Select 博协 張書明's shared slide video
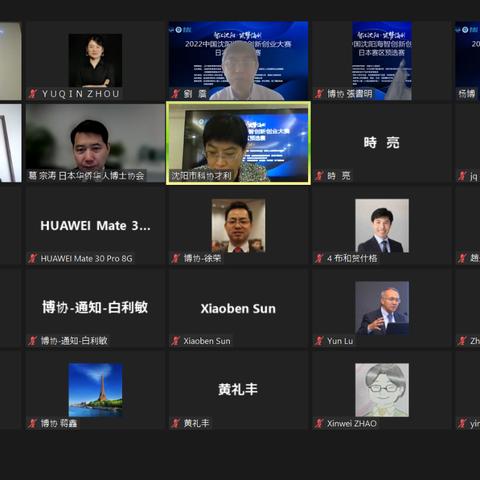The height and width of the screenshot is (480, 480). (x=382, y=61)
